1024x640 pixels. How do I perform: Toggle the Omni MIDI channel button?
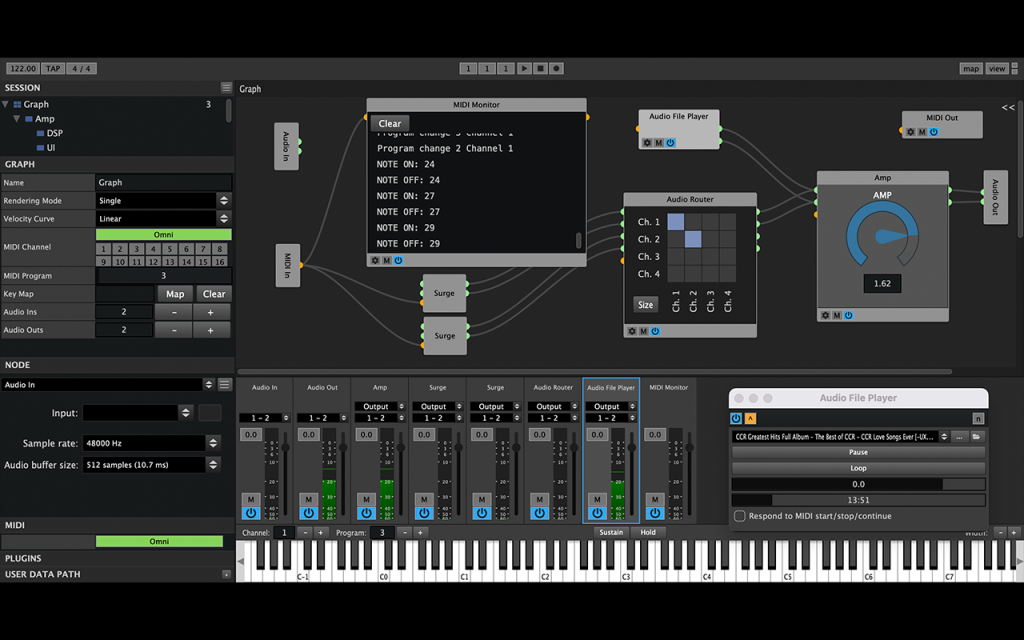click(x=163, y=234)
